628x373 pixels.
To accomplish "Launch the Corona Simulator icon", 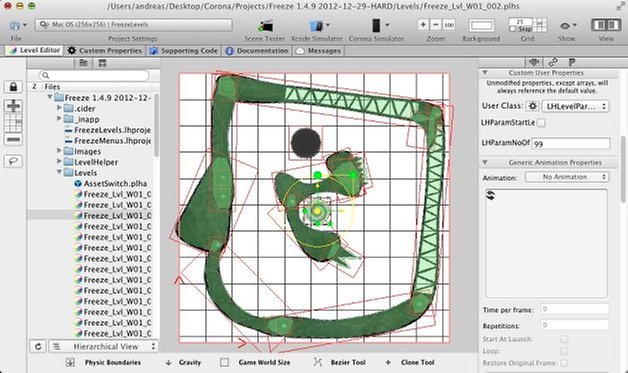I will pos(376,25).
